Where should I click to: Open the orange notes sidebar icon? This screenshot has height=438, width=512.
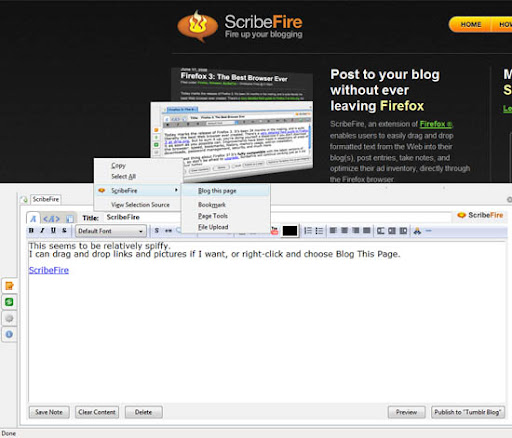click(9, 286)
